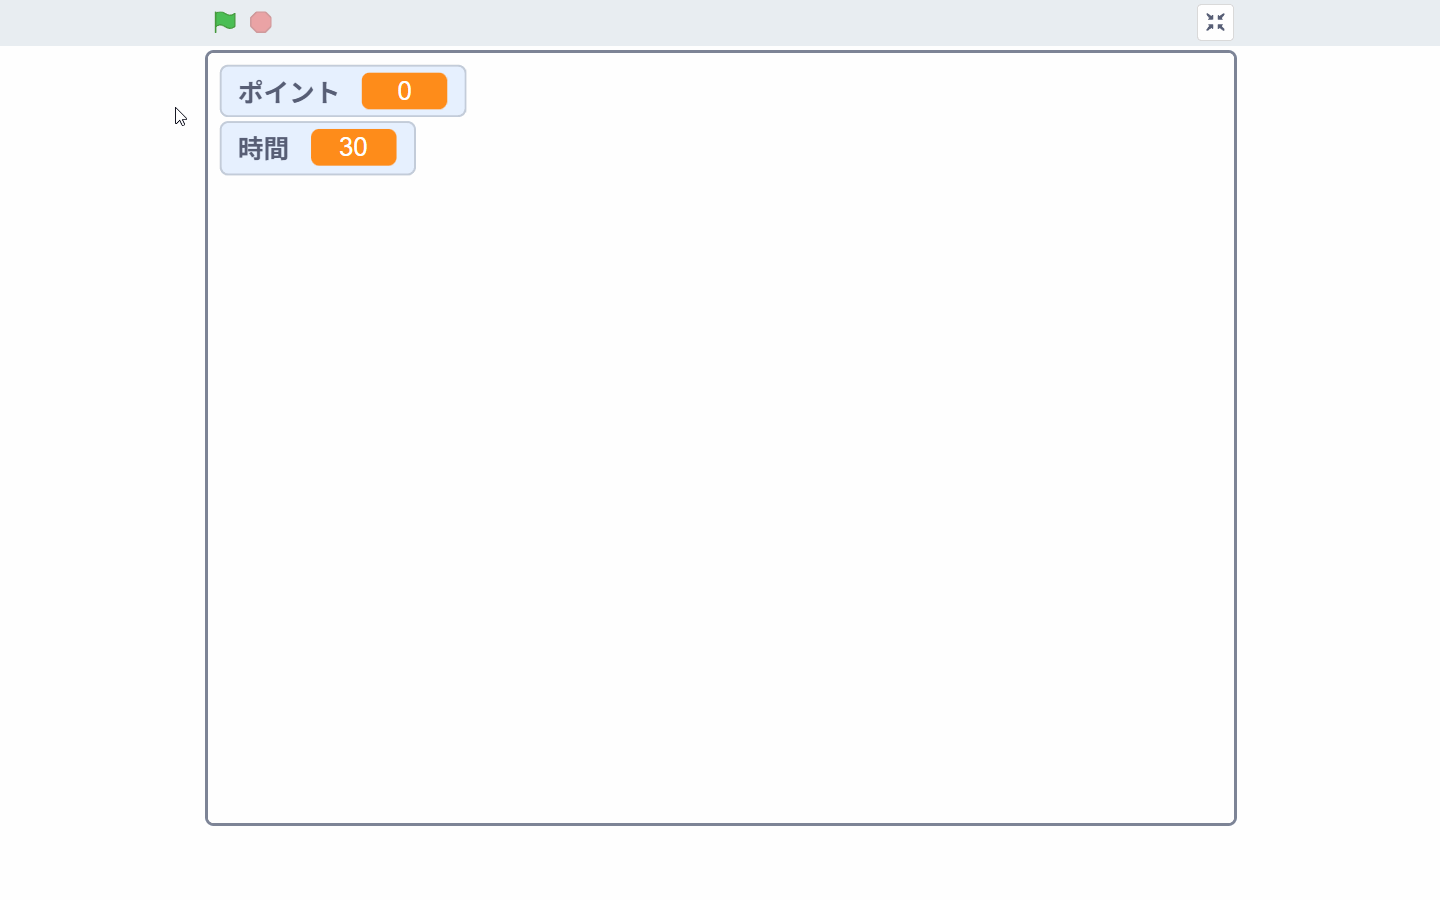This screenshot has height=900, width=1440.
Task: Expand the 時間 monitor to large readout
Action: [x=317, y=148]
